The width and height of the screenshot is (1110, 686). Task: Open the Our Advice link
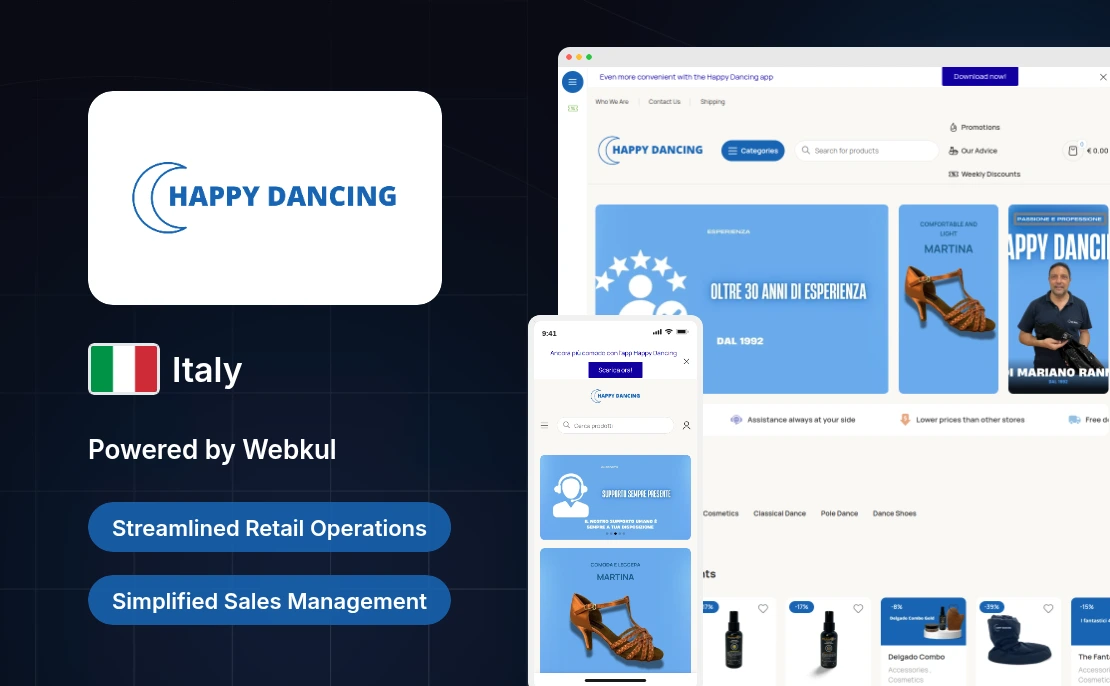pyautogui.click(x=978, y=151)
